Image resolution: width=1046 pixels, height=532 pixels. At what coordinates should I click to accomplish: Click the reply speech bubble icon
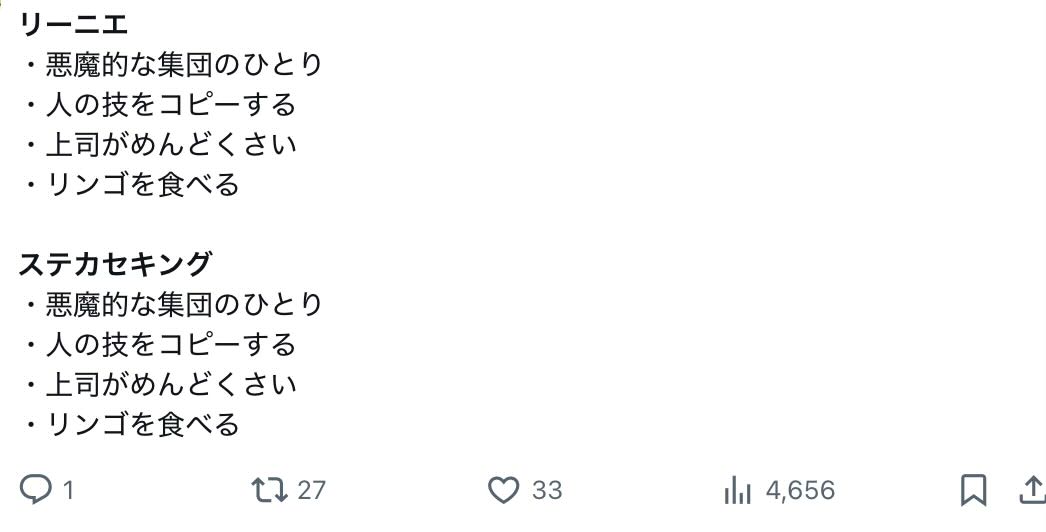click(37, 490)
